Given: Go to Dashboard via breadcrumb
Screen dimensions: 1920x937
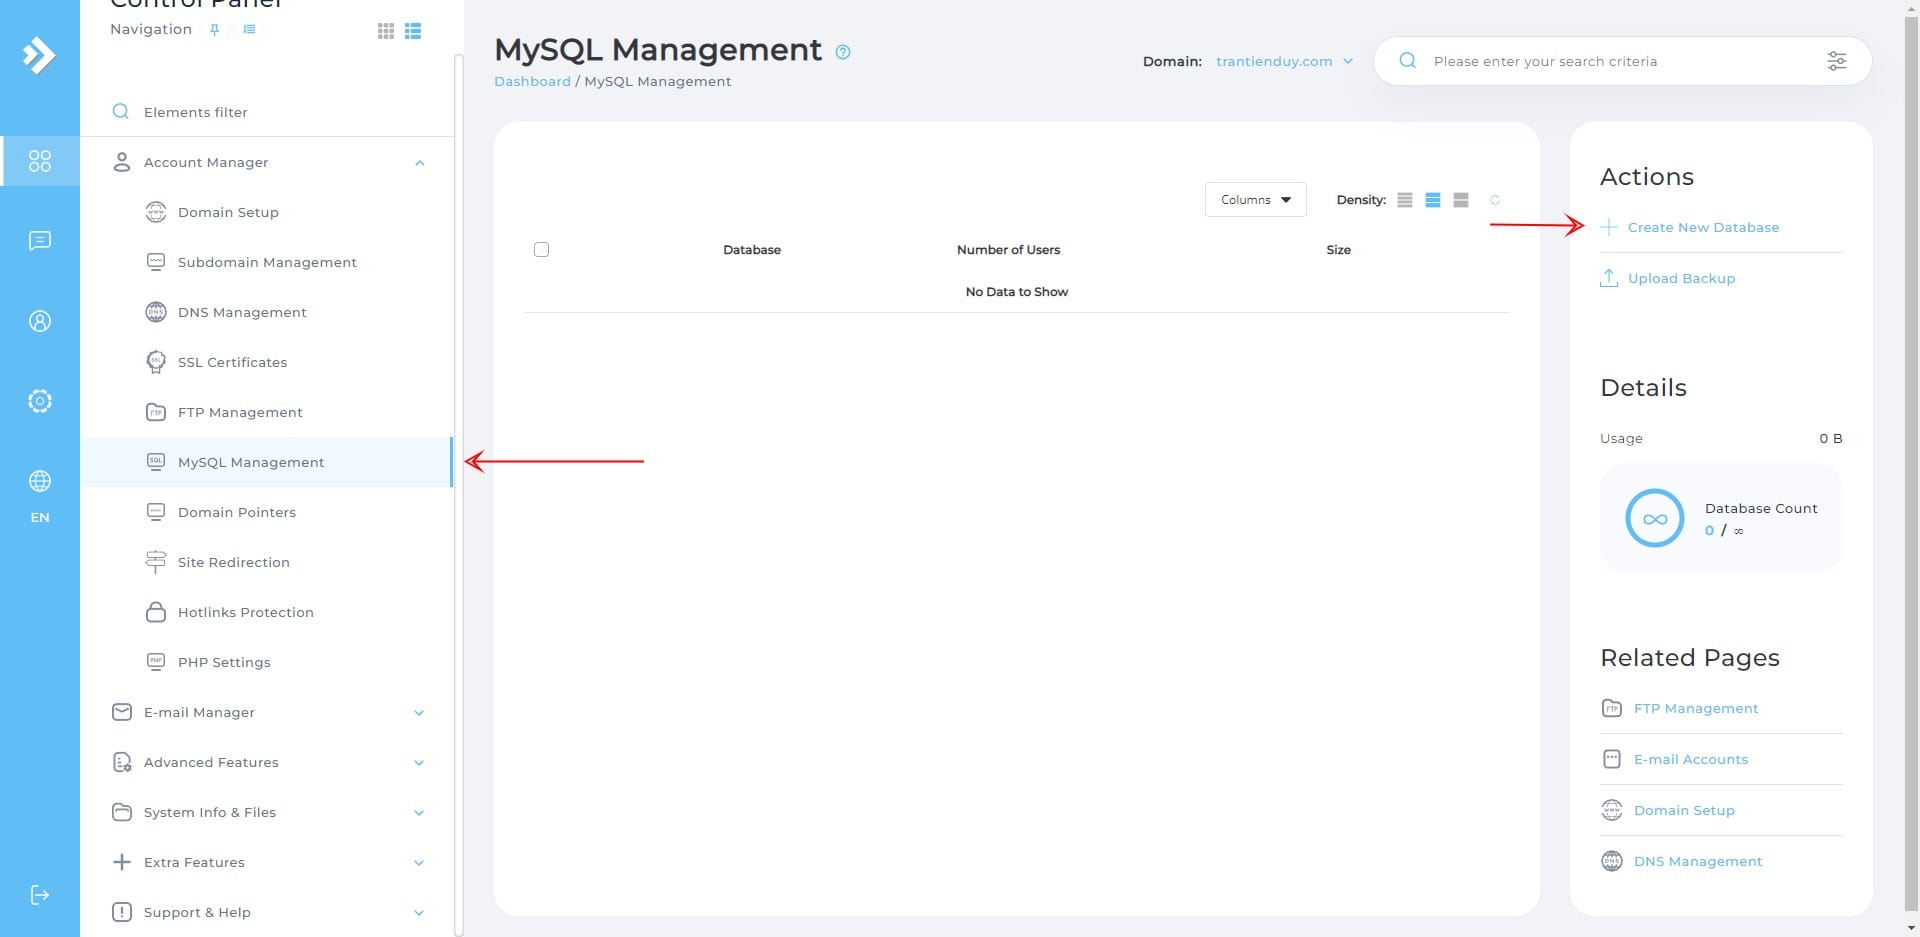Looking at the screenshot, I should click(532, 82).
